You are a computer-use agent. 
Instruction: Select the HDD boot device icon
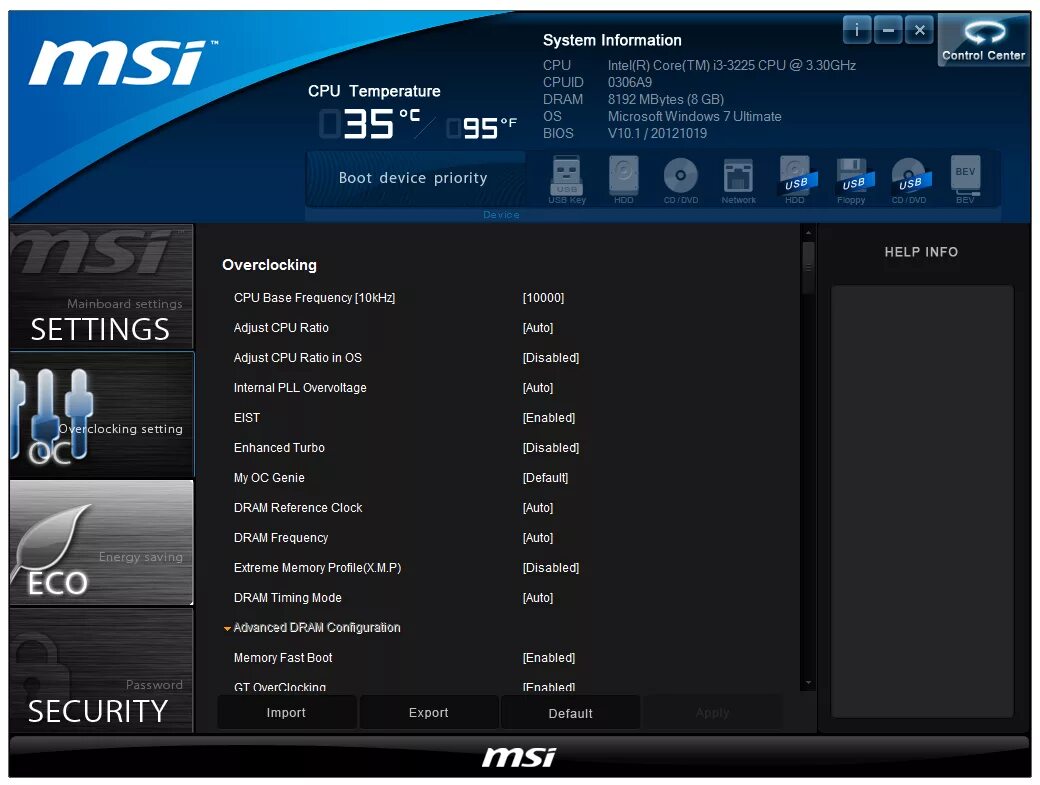(623, 180)
